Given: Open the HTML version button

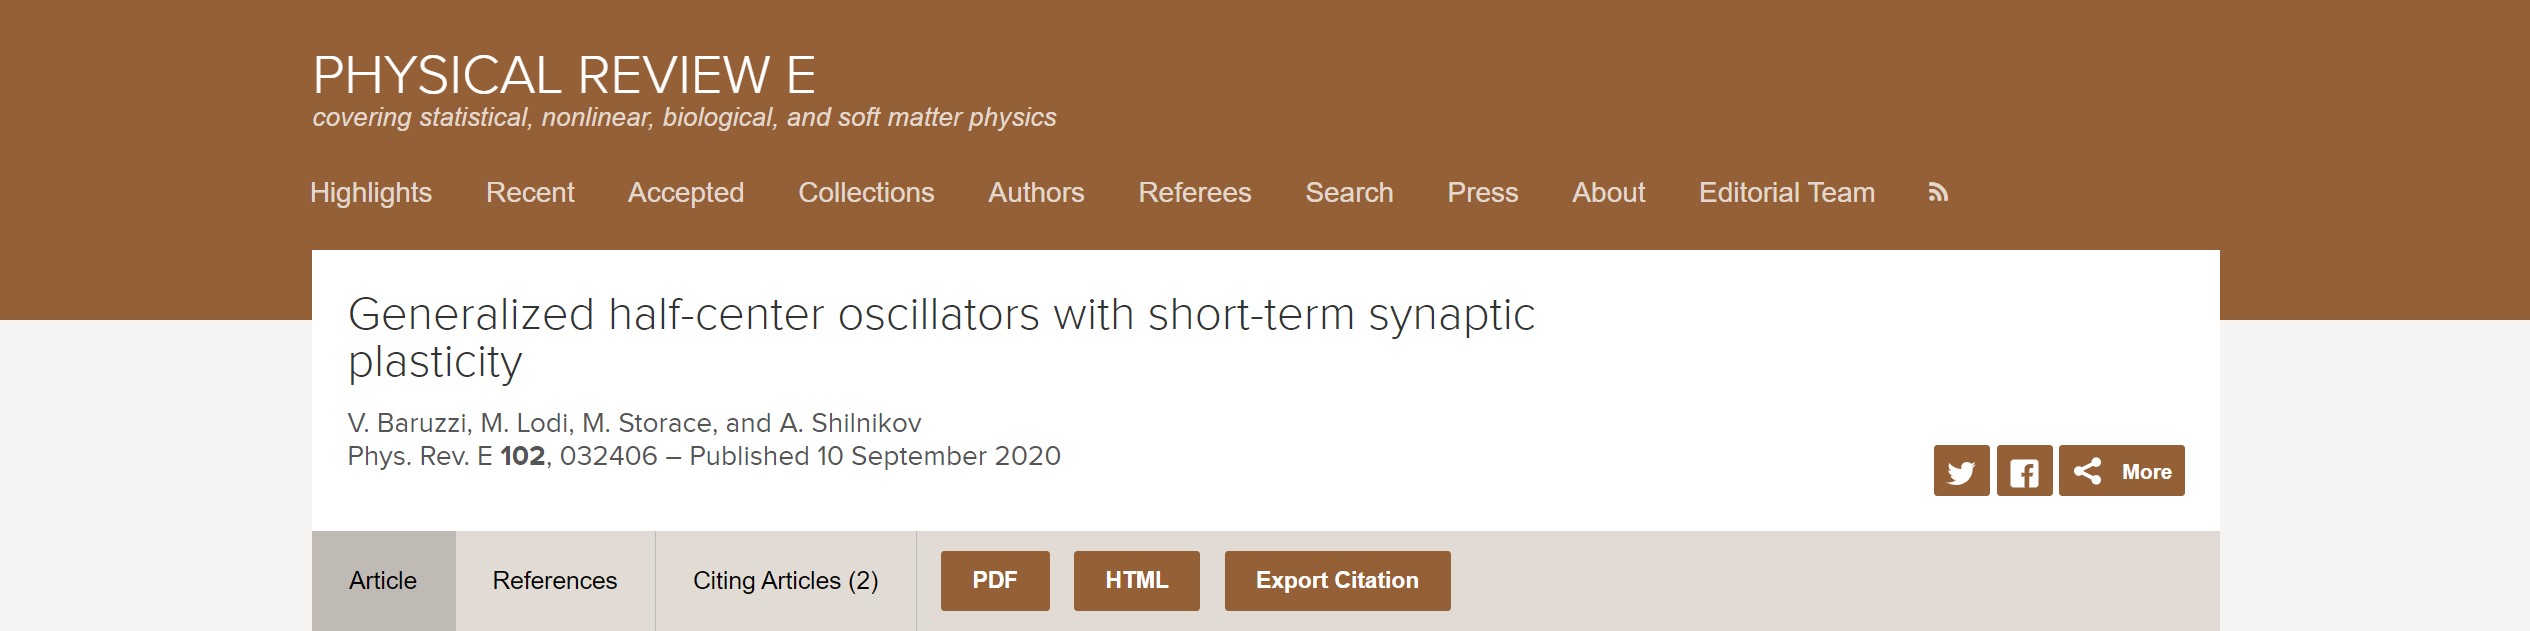Looking at the screenshot, I should point(1137,581).
